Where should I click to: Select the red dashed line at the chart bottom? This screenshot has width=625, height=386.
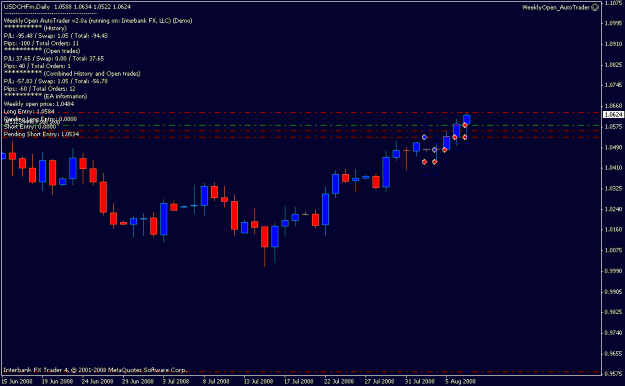301,372
